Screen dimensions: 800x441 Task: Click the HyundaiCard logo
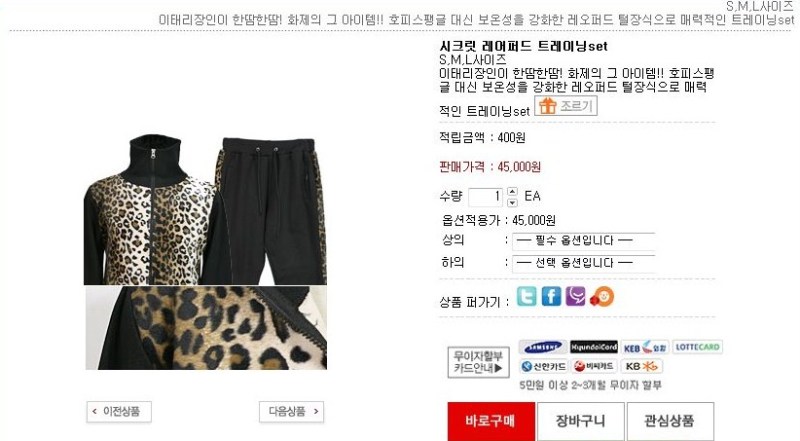[594, 347]
